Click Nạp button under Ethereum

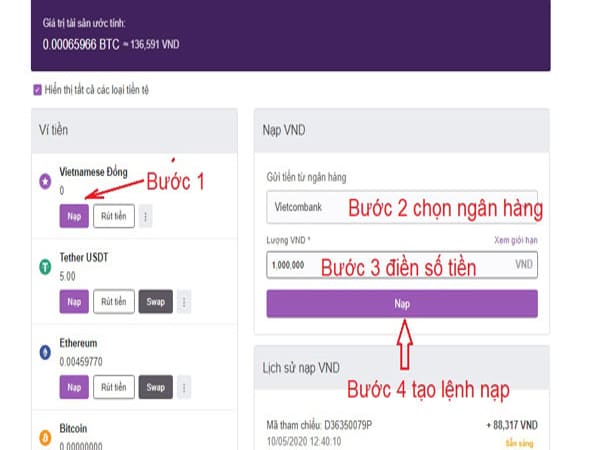[x=74, y=387]
